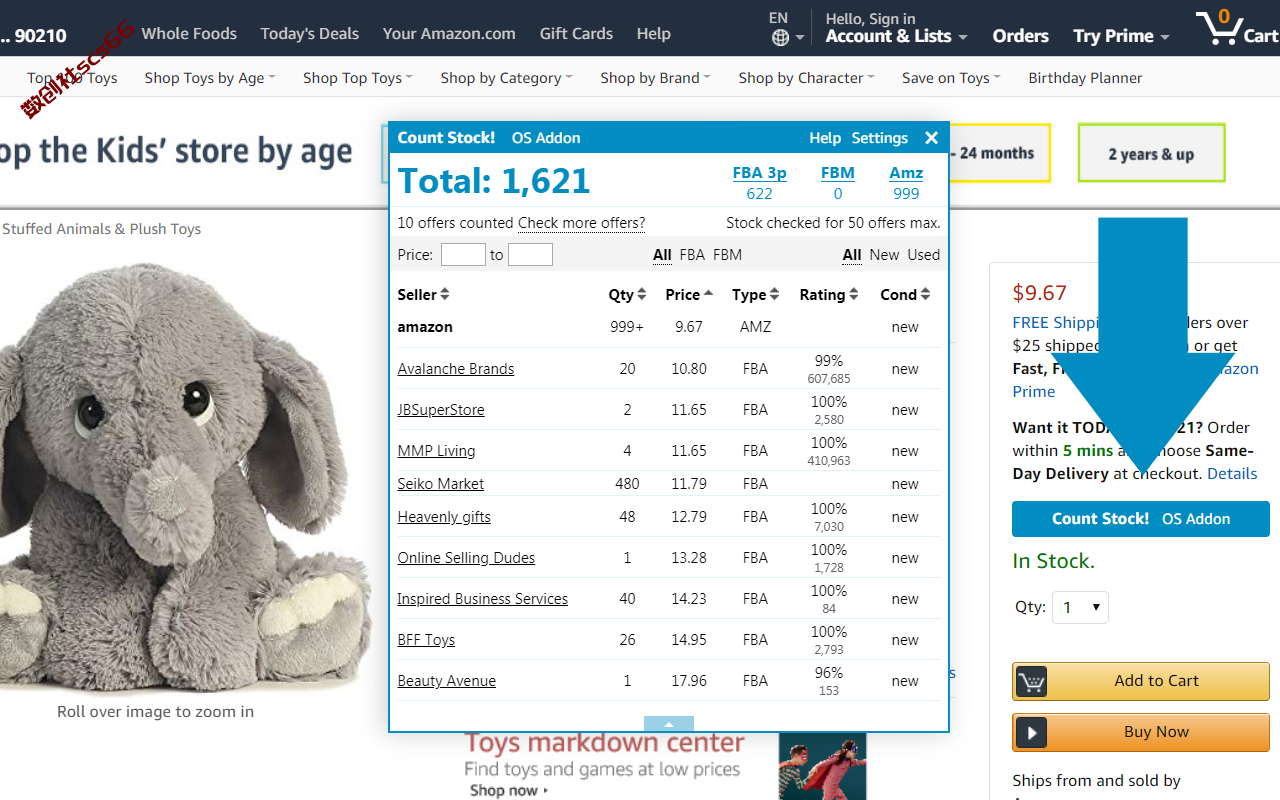Image resolution: width=1280 pixels, height=800 pixels.
Task: Open Seiko Market seller link
Action: (441, 484)
